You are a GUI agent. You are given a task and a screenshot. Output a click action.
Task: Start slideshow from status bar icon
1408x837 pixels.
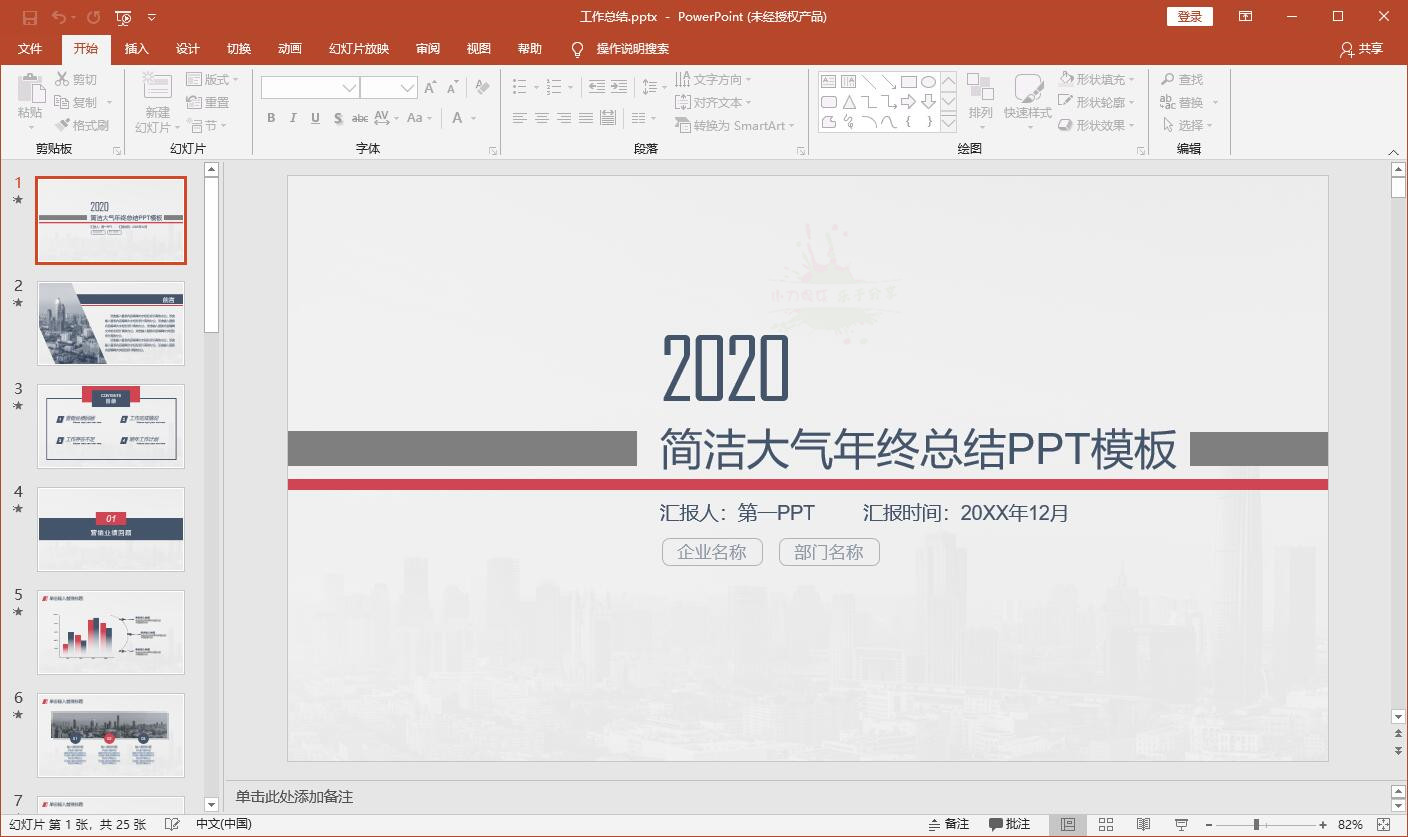(1181, 825)
